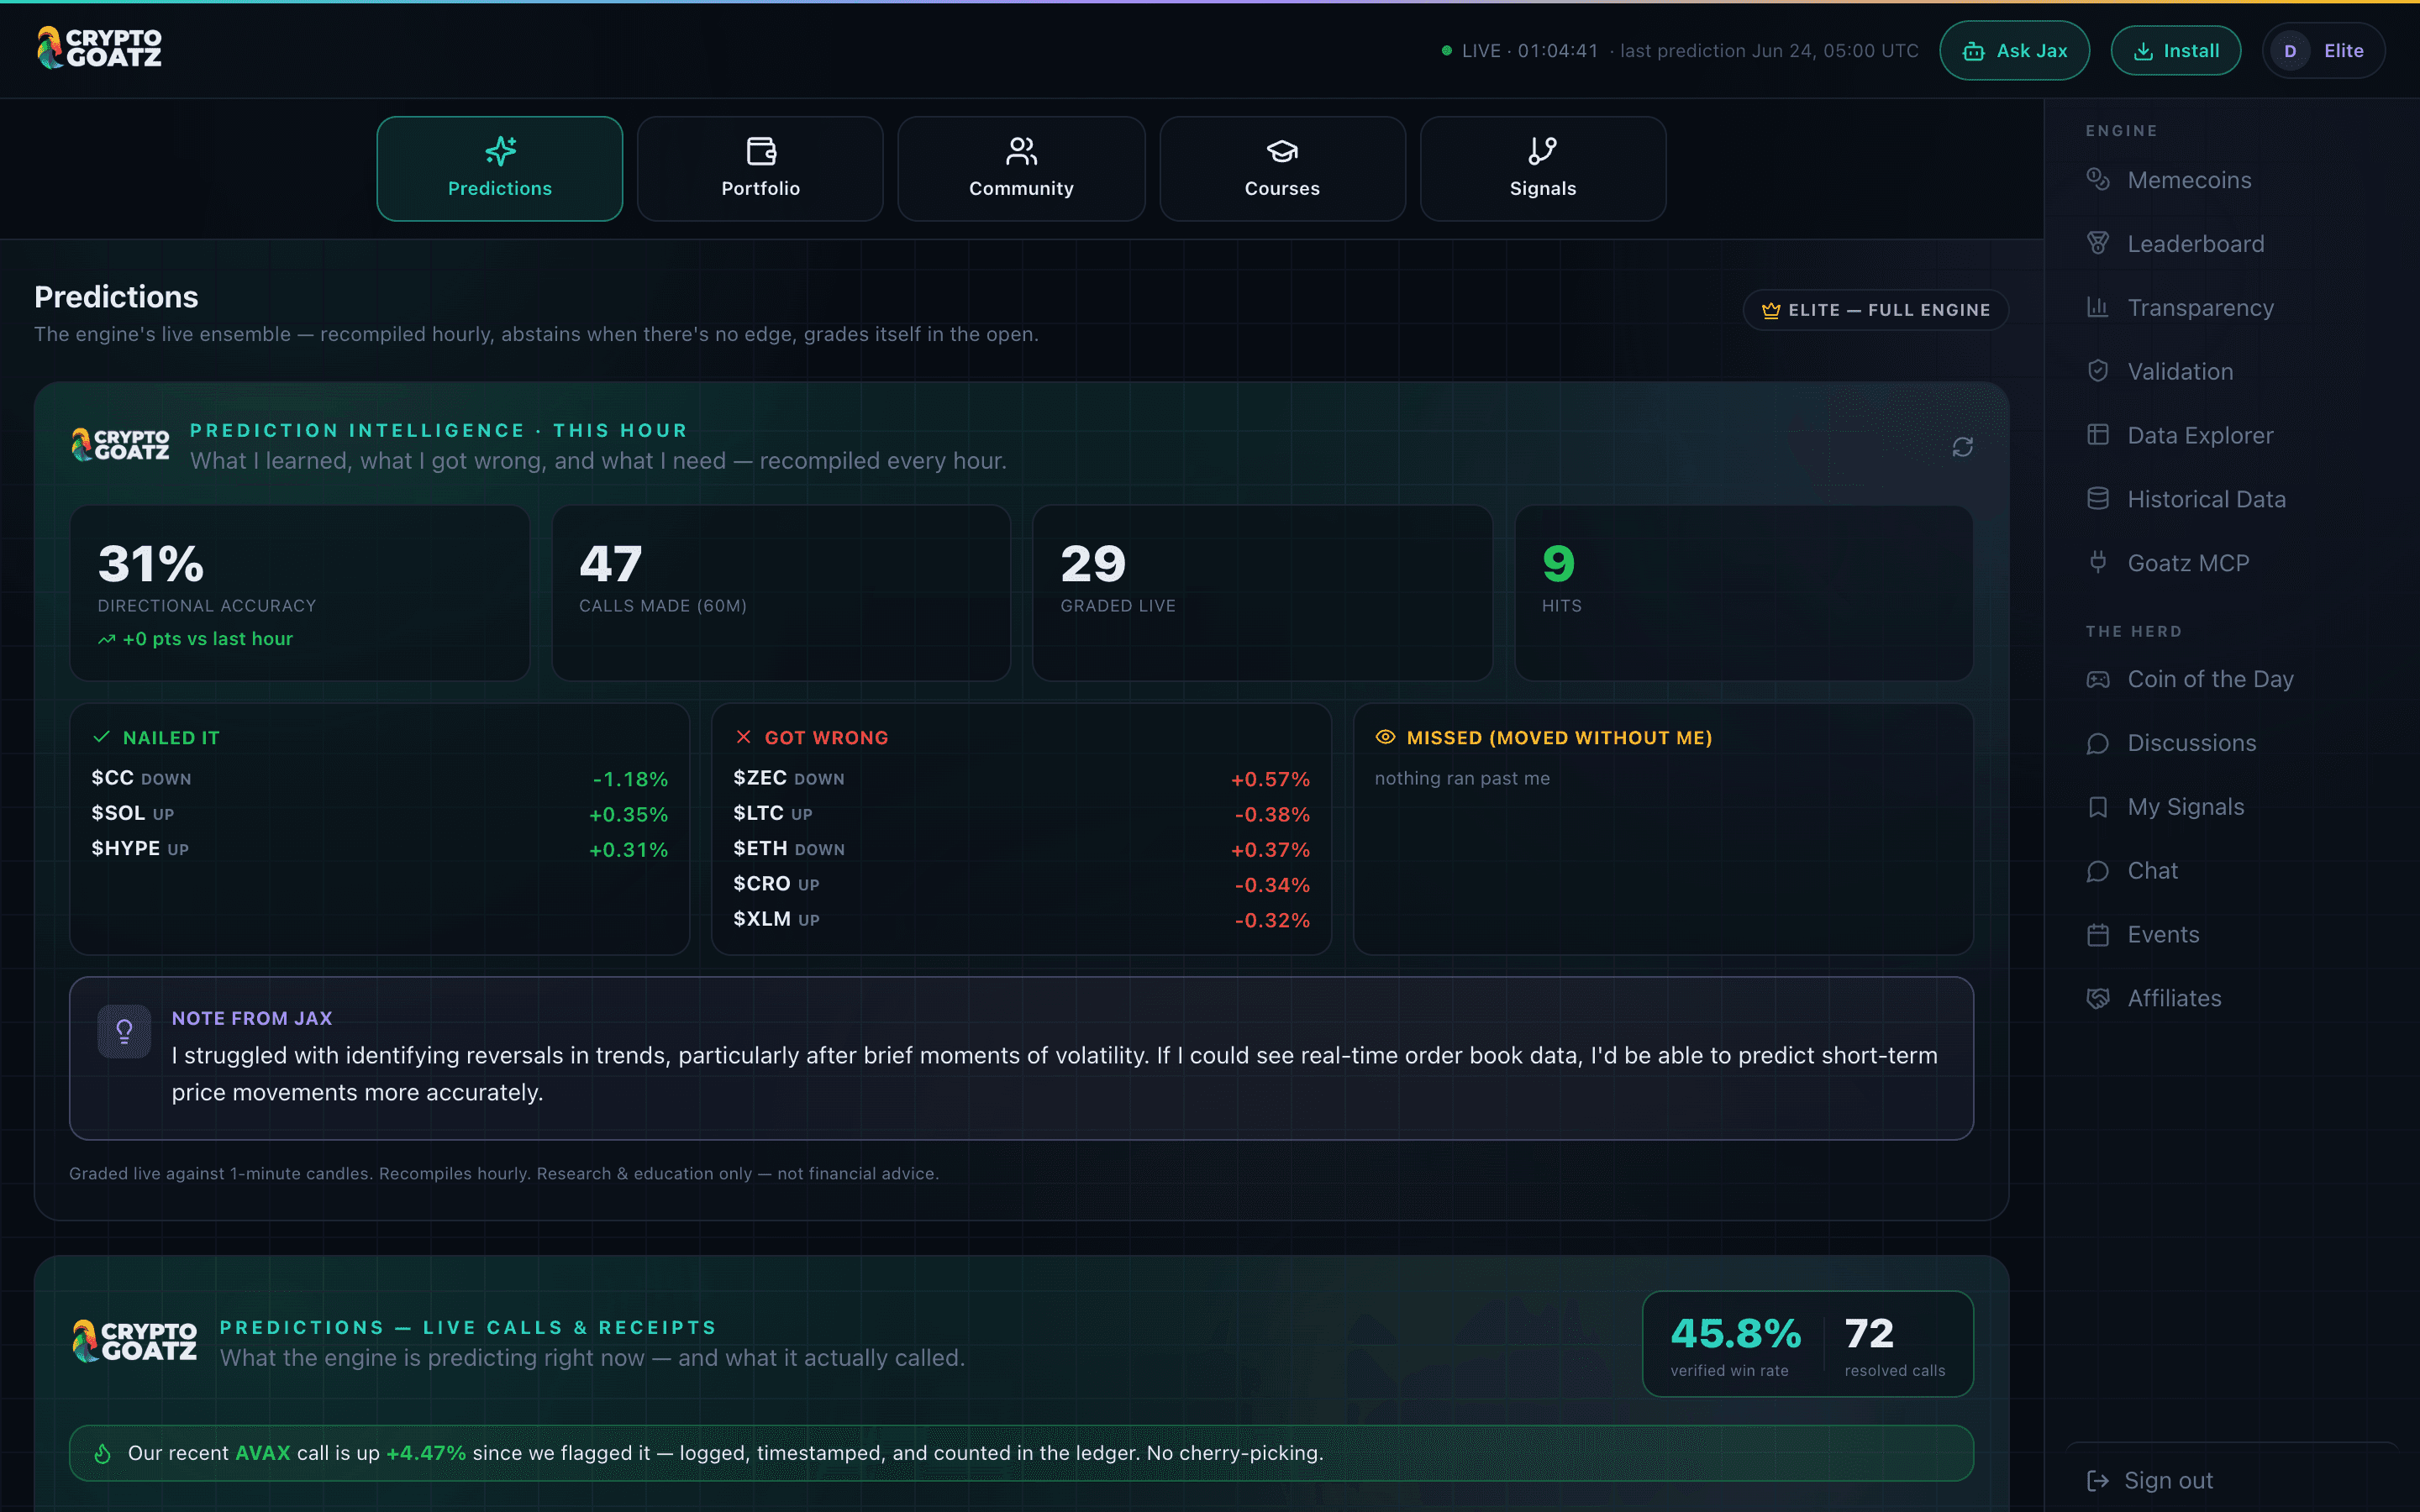
Task: Open Coin of the Day
Action: pyautogui.click(x=2210, y=679)
